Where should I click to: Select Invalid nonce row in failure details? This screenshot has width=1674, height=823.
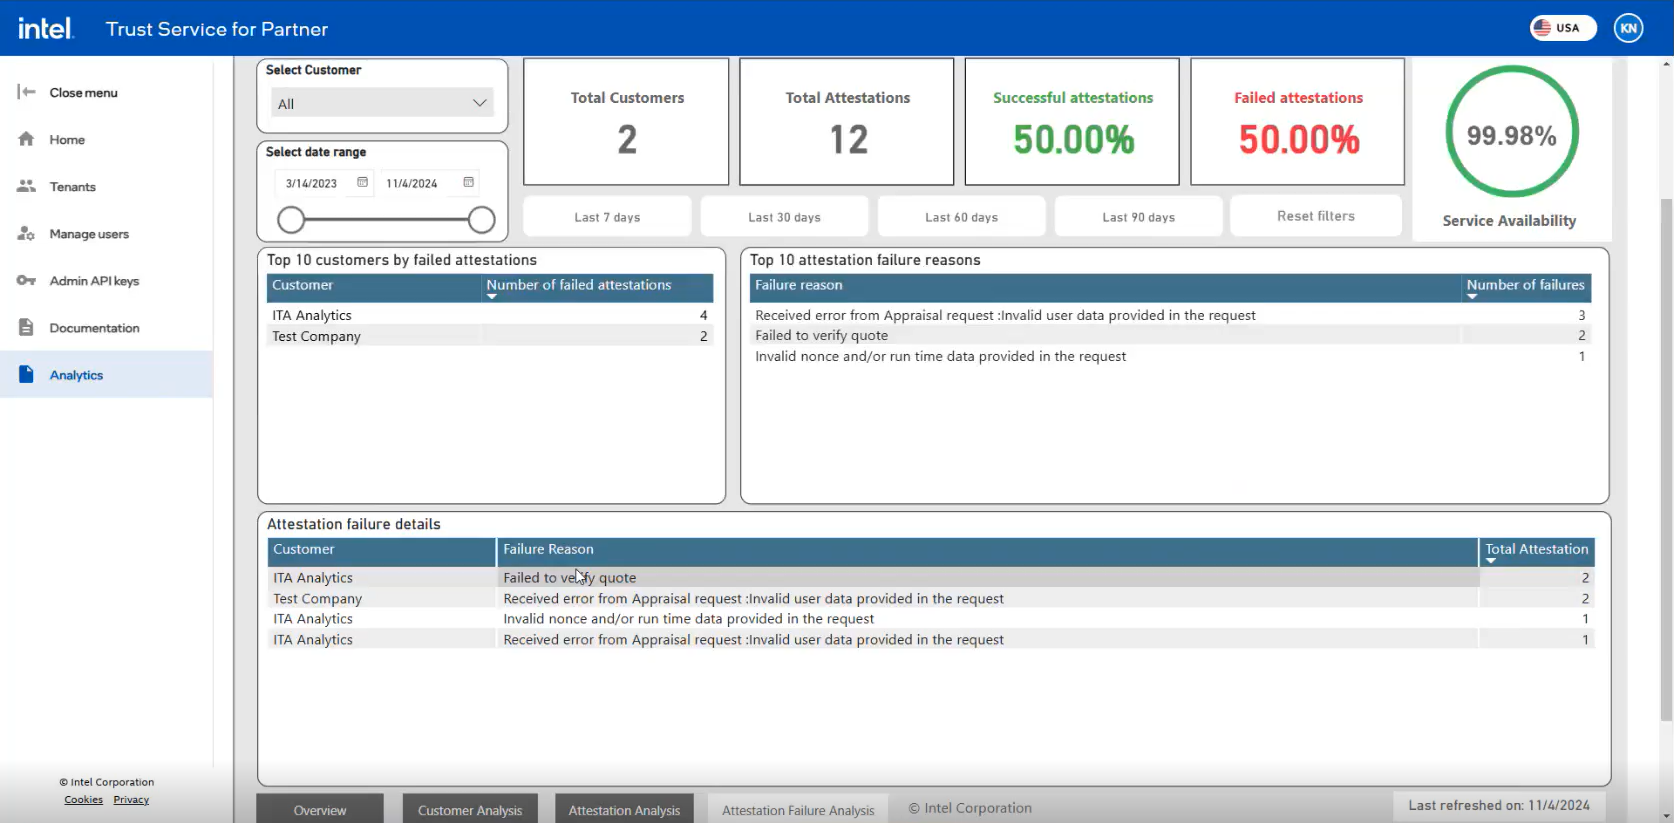pyautogui.click(x=931, y=618)
